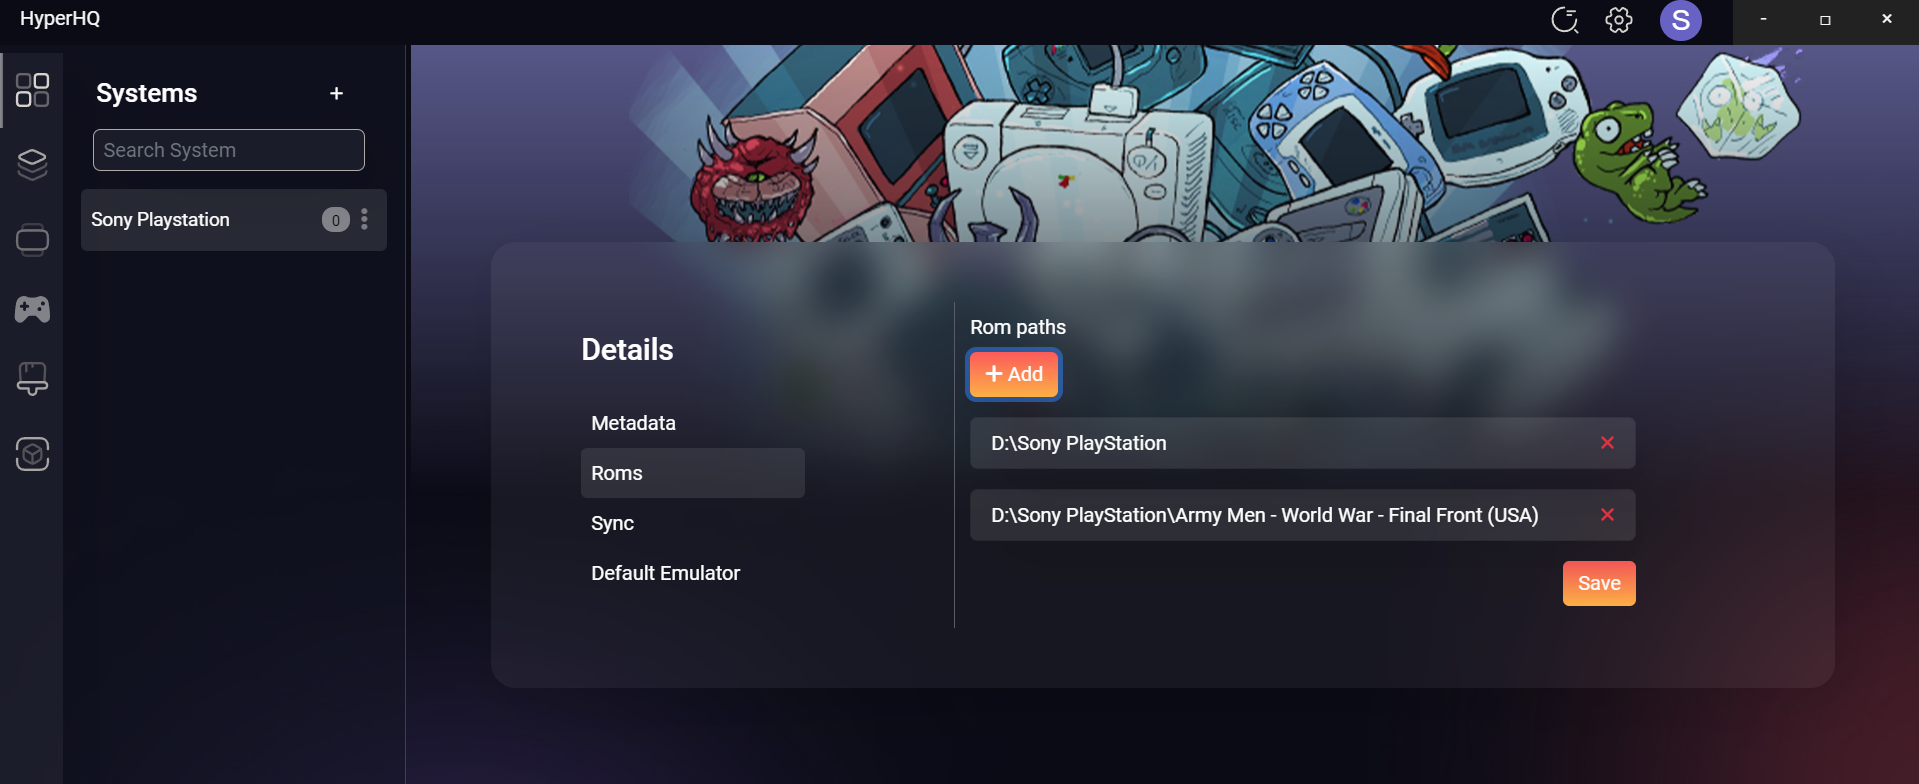
Task: Open the paint brush themes icon
Action: 32,379
